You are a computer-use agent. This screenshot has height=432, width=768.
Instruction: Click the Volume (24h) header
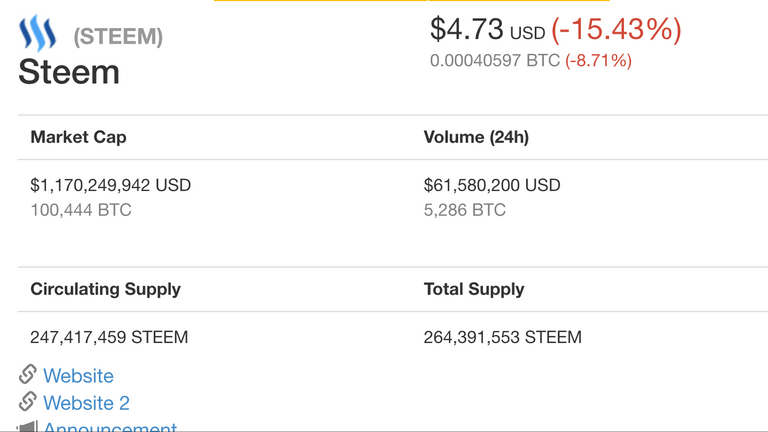(x=476, y=137)
